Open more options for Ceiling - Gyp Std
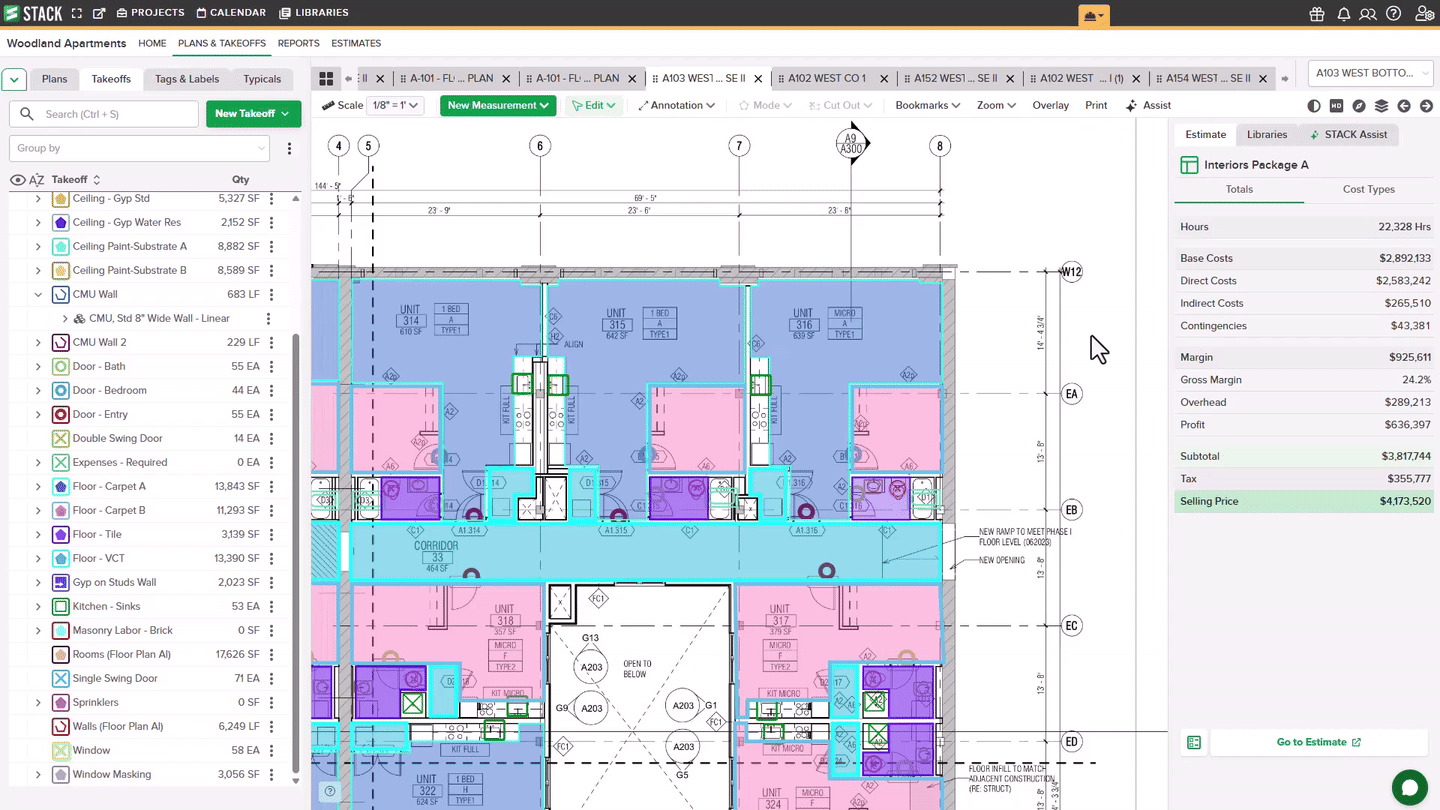This screenshot has width=1440, height=810. pos(272,198)
